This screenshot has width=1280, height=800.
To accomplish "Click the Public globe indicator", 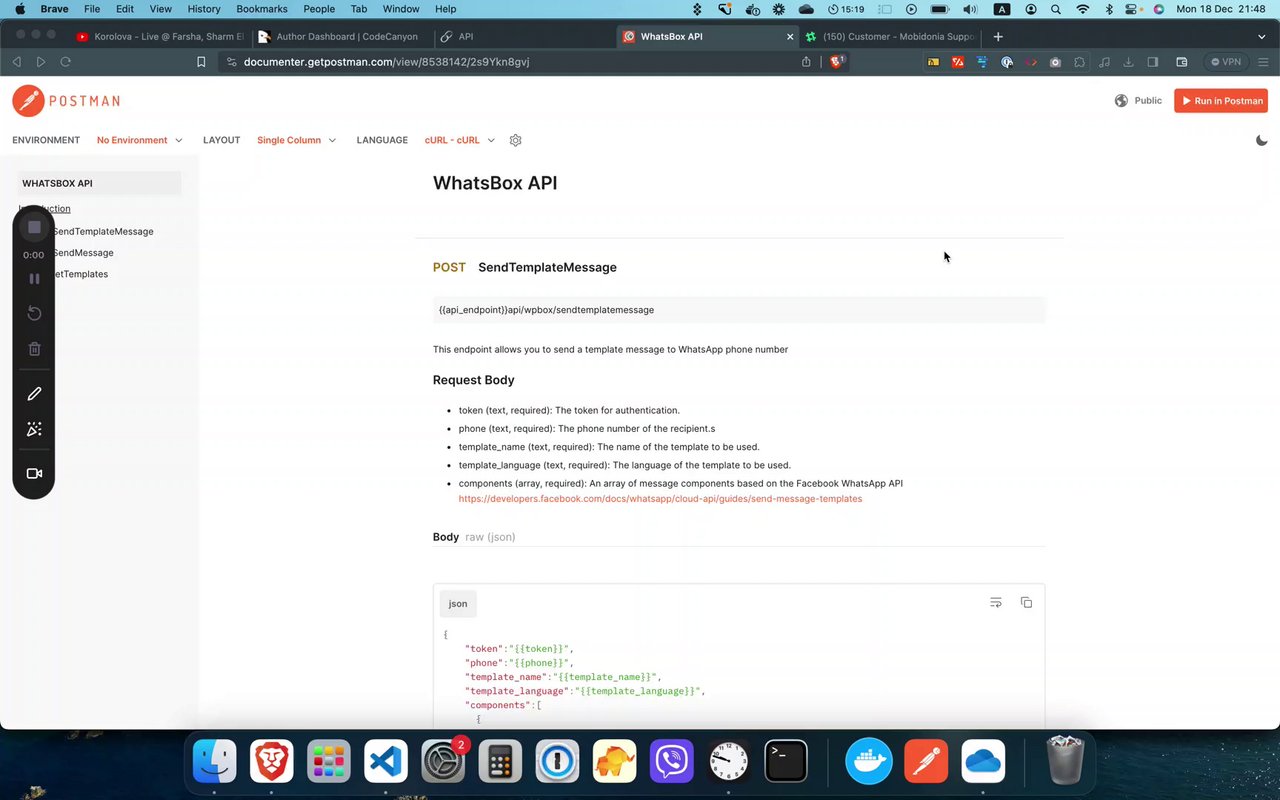I will [x=1138, y=101].
